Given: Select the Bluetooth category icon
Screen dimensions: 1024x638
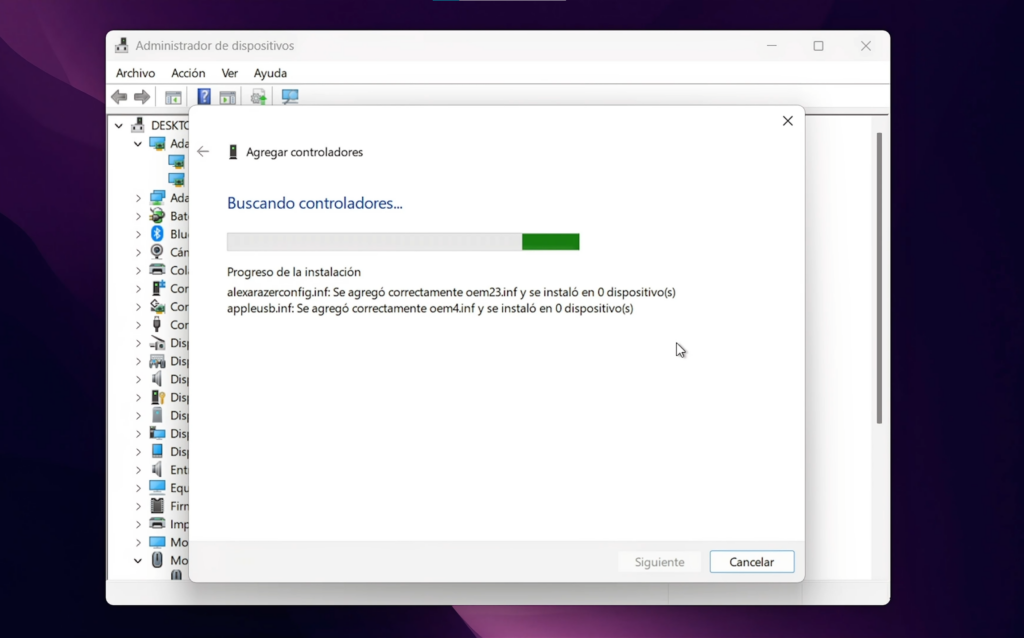Looking at the screenshot, I should point(157,234).
